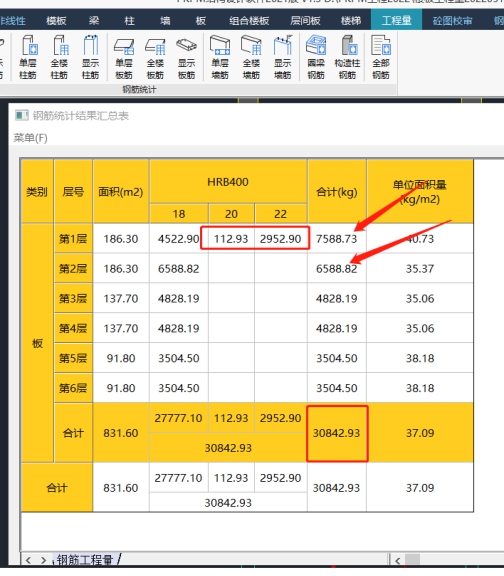Open the 全楼板筋 tool
The width and height of the screenshot is (504, 576).
155,57
